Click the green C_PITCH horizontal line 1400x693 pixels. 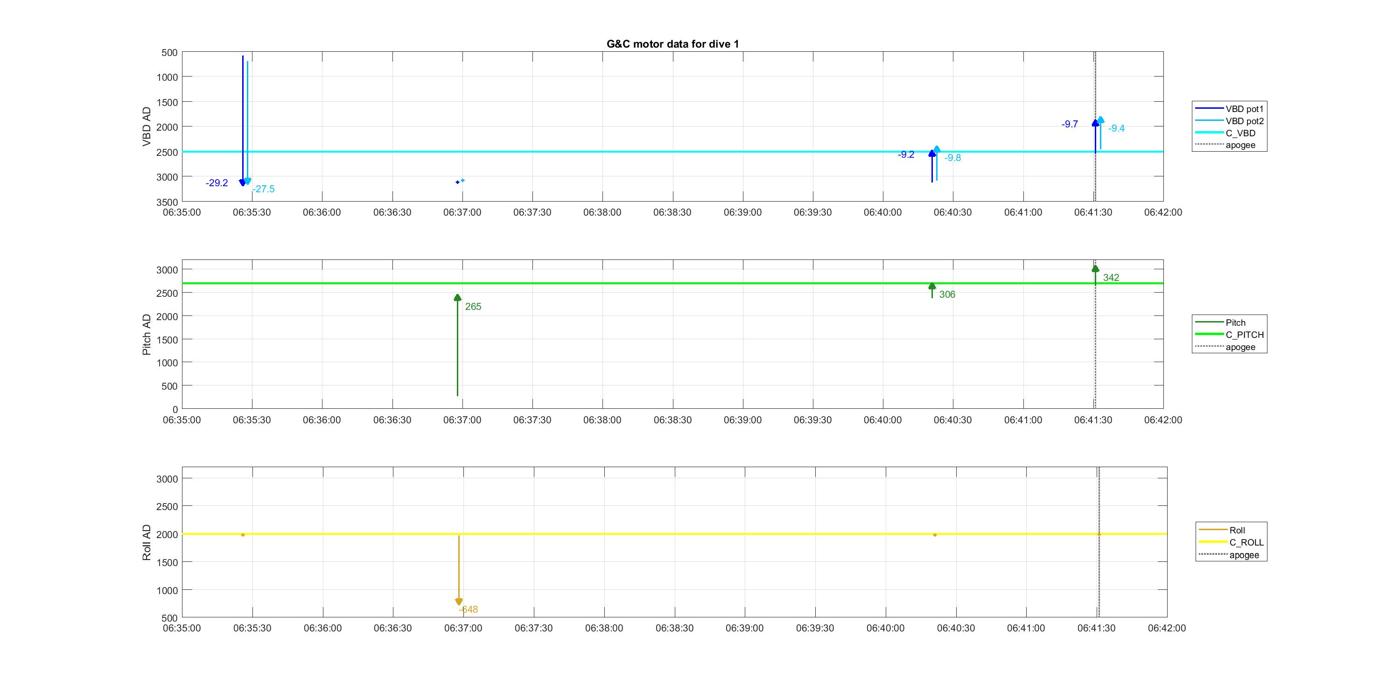[672, 283]
